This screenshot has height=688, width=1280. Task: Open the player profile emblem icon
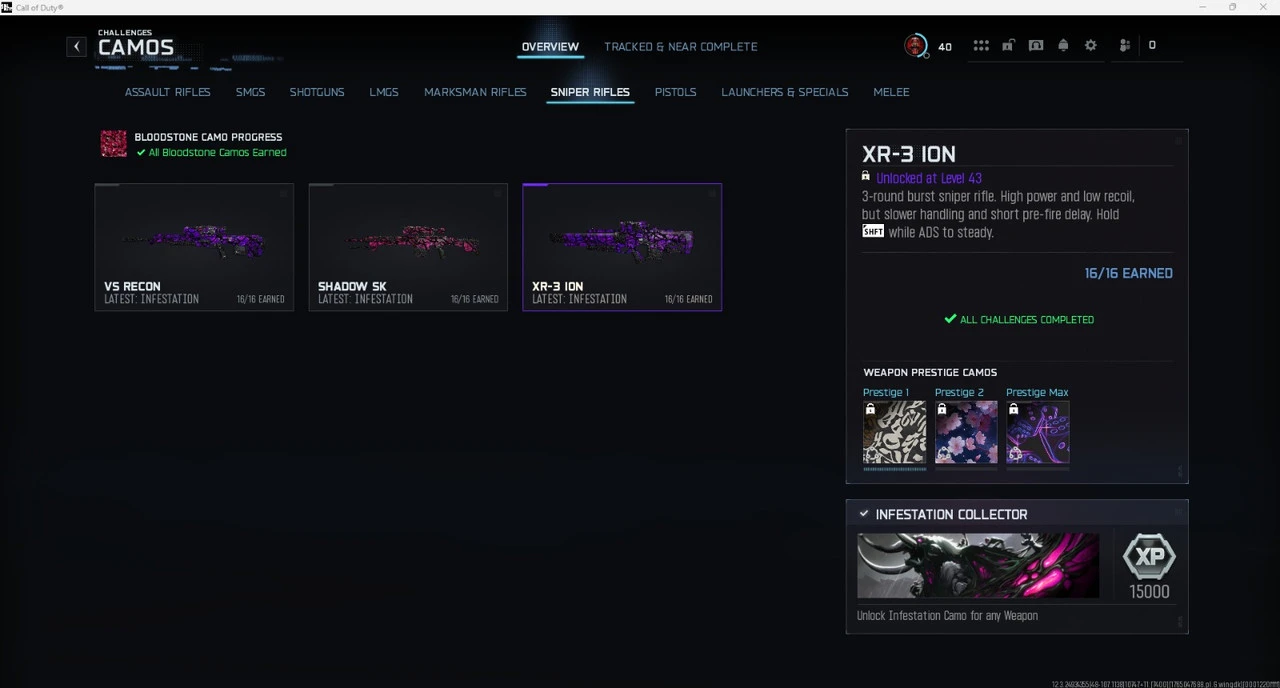click(915, 45)
